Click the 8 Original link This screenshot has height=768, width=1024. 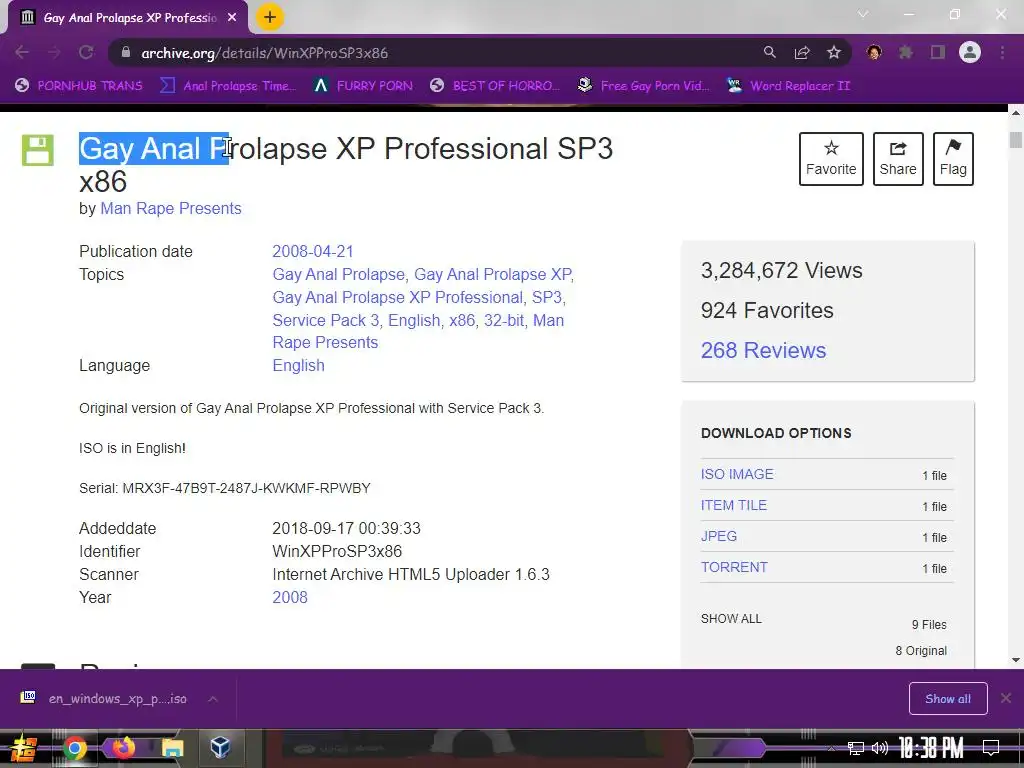pos(921,650)
